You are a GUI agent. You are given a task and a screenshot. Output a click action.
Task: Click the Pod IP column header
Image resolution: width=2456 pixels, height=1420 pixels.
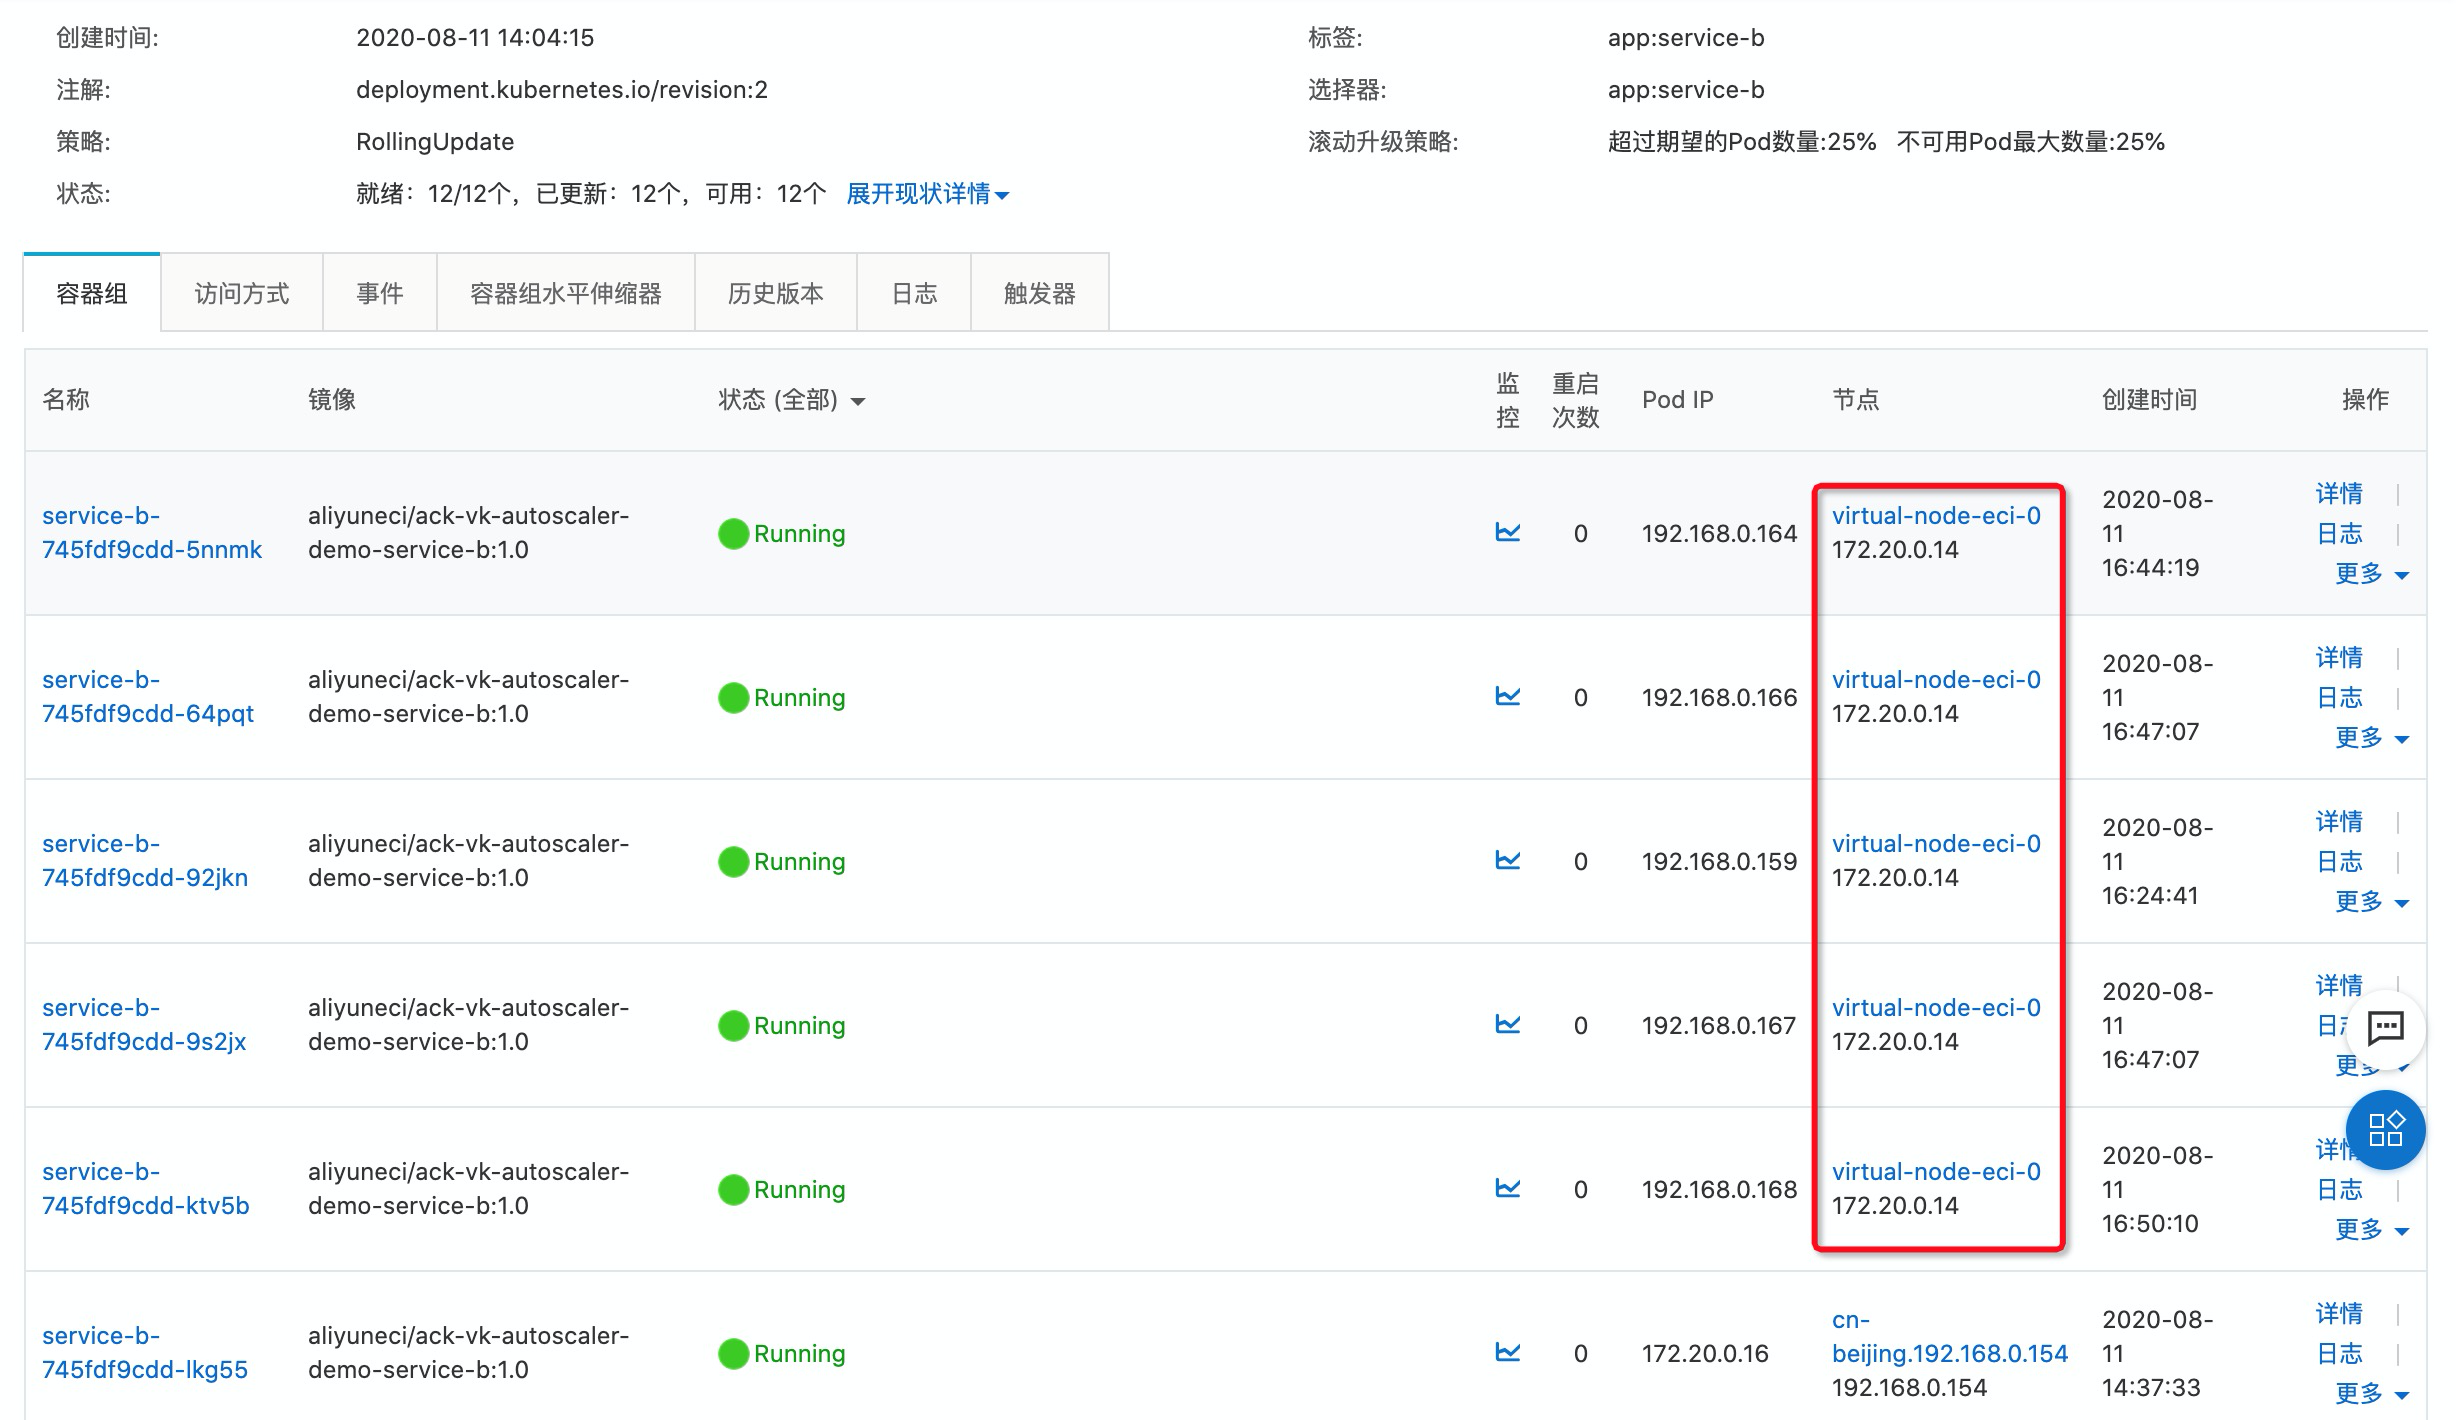[x=1678, y=400]
